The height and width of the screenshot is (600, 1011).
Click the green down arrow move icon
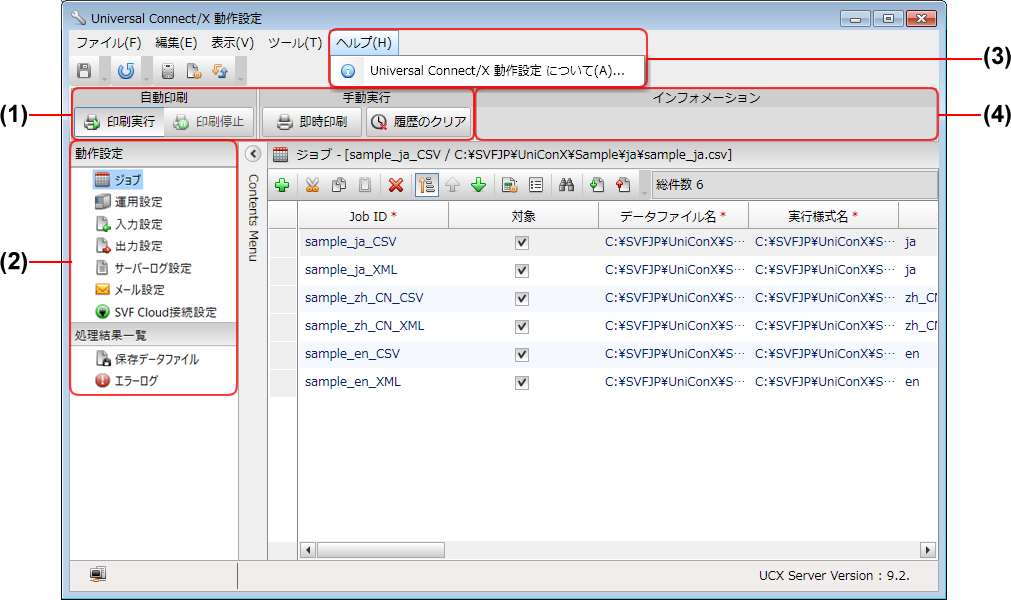(478, 185)
